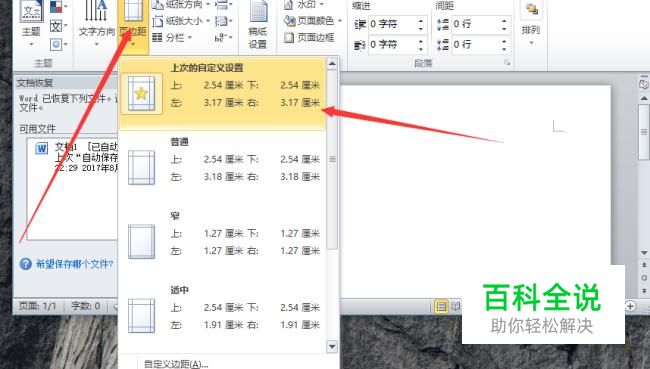Open the line numbers icon menu
The width and height of the screenshot is (650, 369).
(x=224, y=21)
